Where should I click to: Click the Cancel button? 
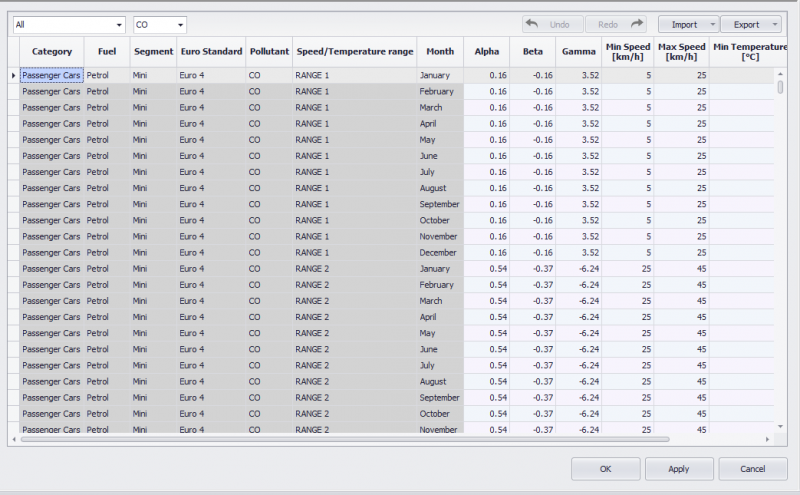pyautogui.click(x=753, y=468)
